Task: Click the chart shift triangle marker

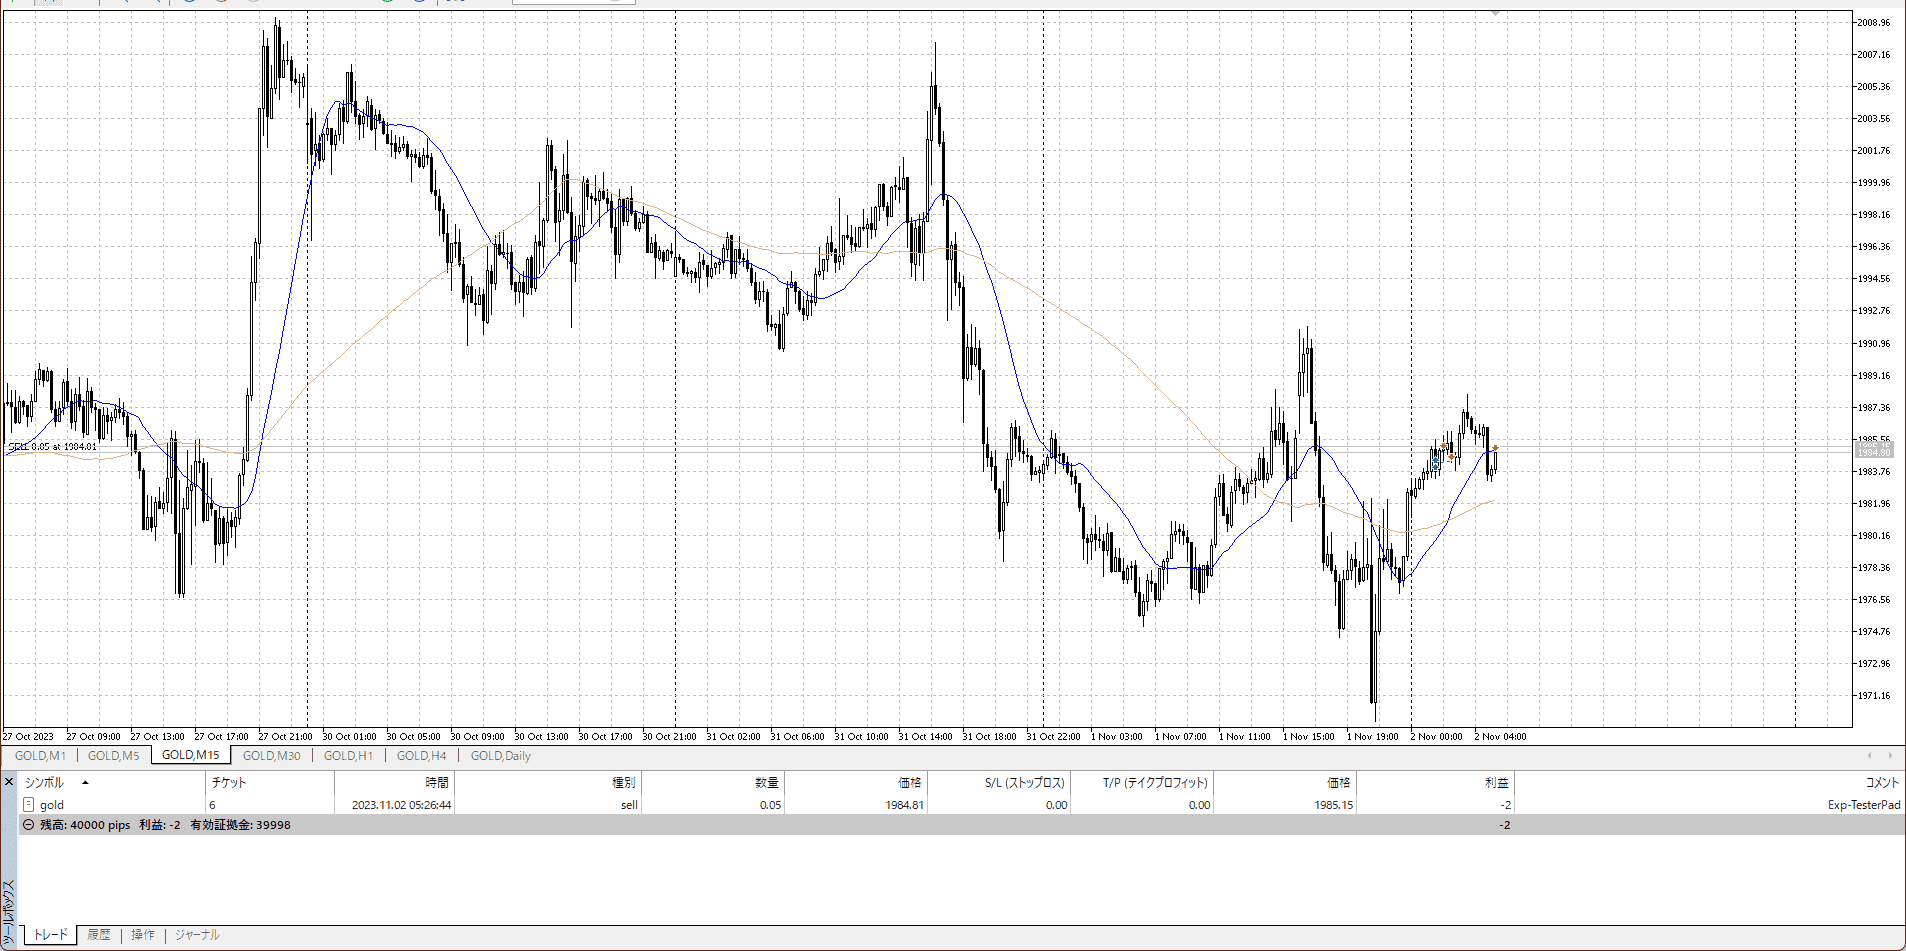Action: pyautogui.click(x=1496, y=14)
